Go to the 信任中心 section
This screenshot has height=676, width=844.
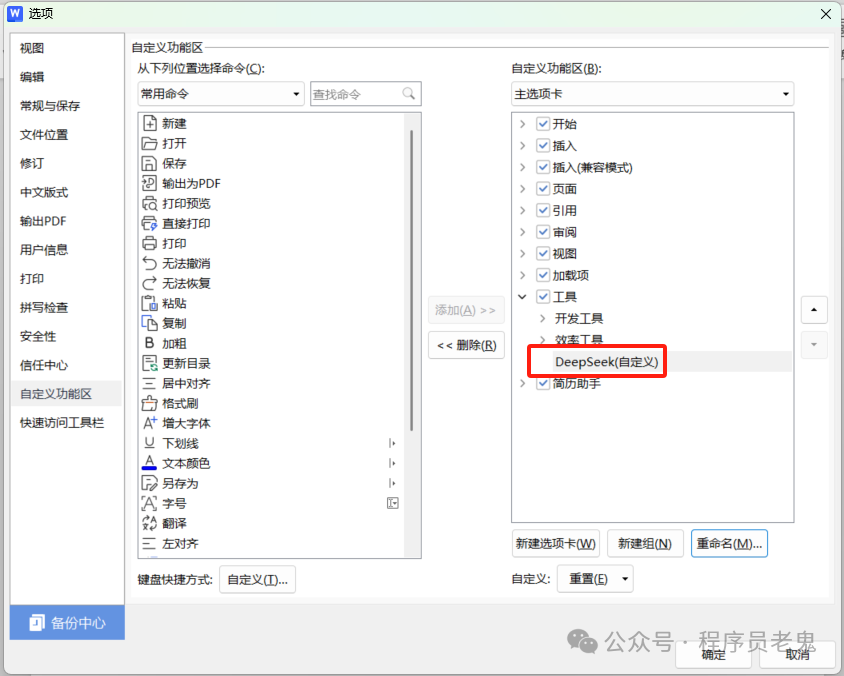[x=44, y=365]
